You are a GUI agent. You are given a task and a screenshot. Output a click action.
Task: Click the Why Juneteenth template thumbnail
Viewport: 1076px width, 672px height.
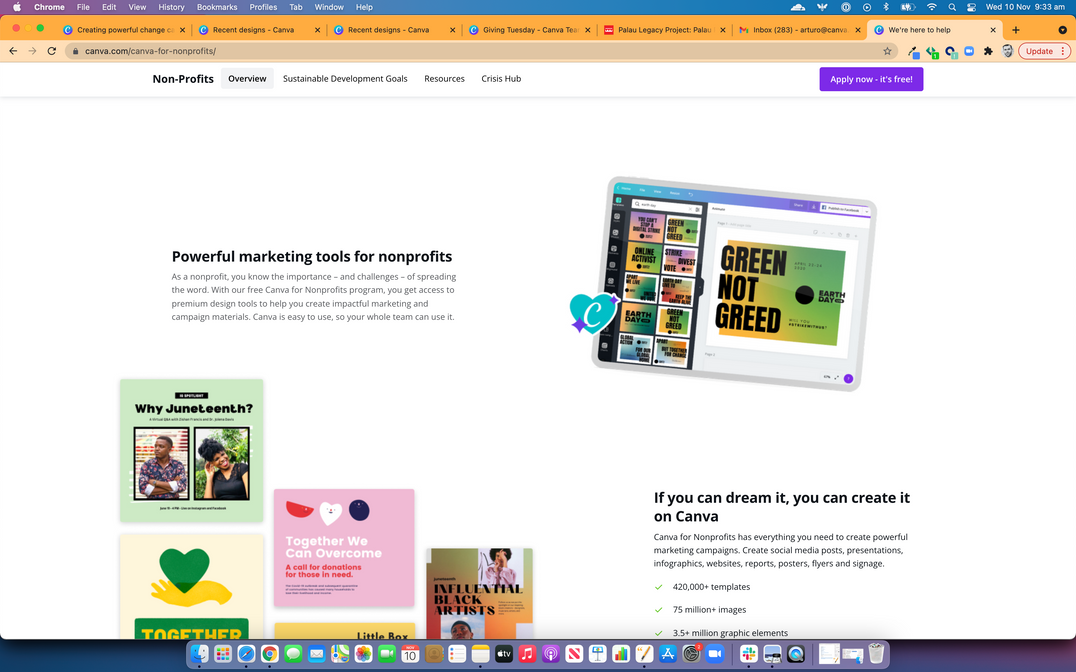click(x=192, y=450)
